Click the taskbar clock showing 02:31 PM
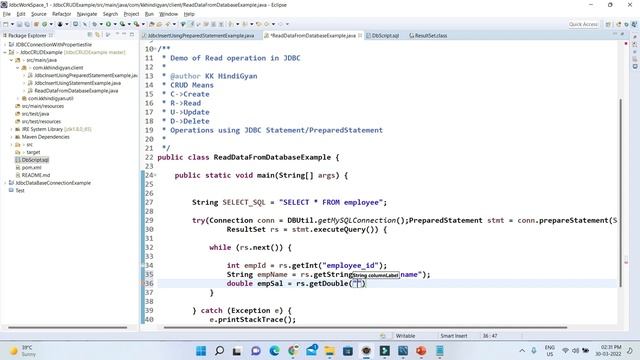The height and width of the screenshot is (360, 640). tap(608, 351)
